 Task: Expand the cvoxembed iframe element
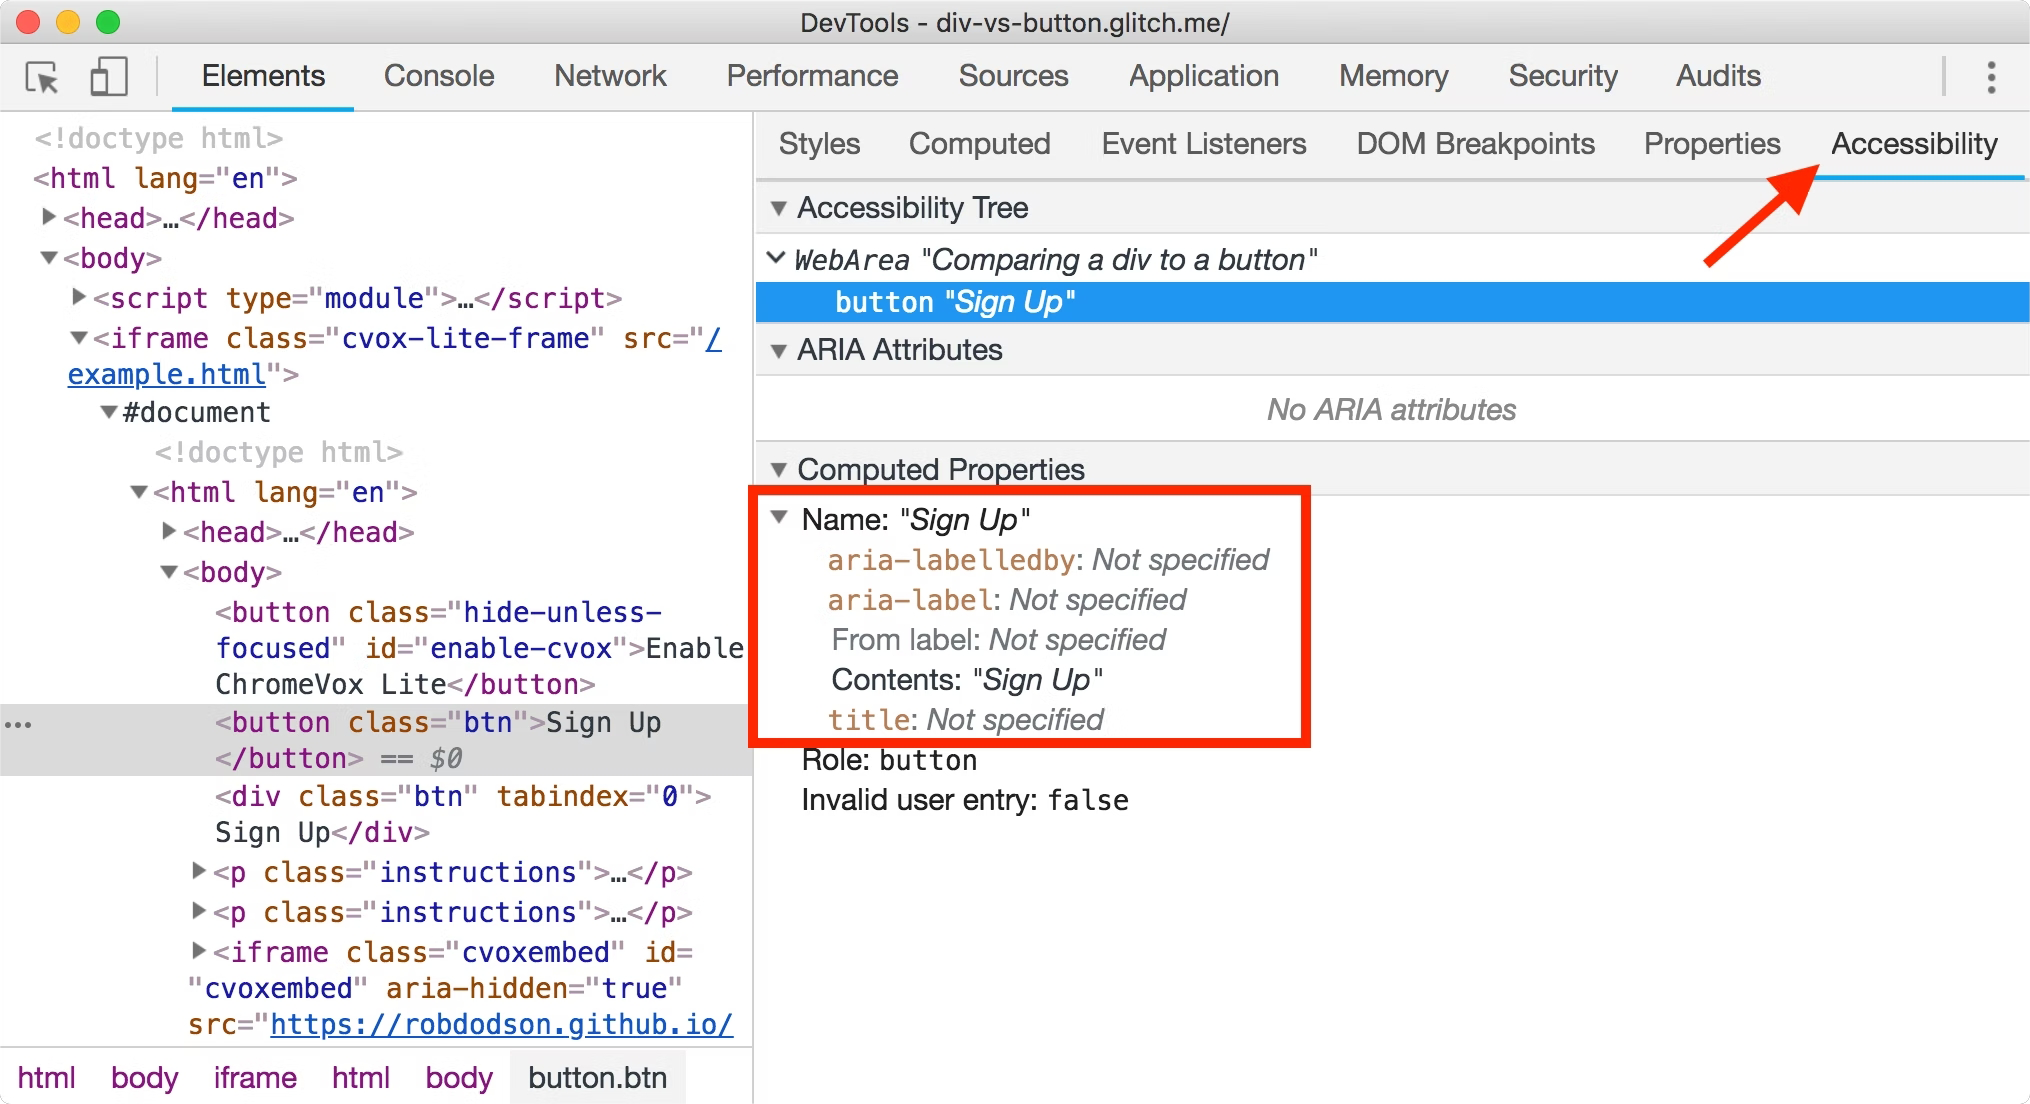point(199,950)
